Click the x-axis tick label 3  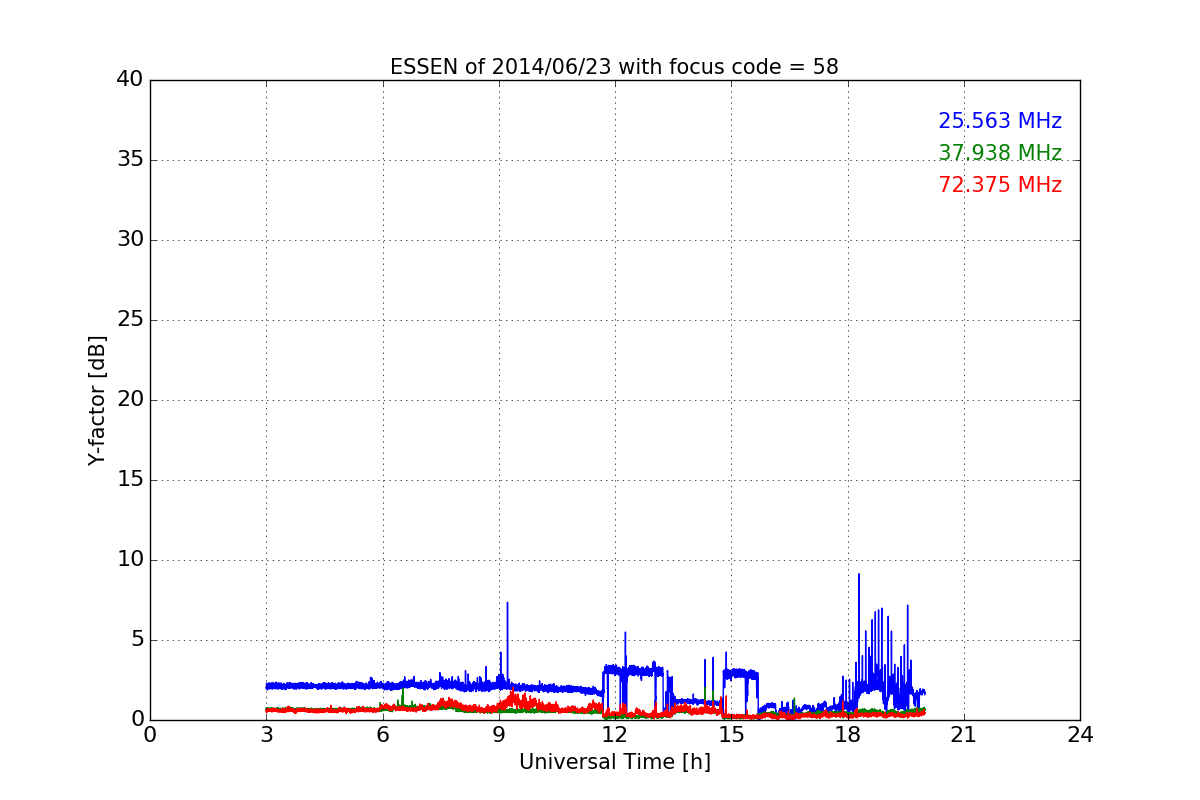(x=266, y=735)
